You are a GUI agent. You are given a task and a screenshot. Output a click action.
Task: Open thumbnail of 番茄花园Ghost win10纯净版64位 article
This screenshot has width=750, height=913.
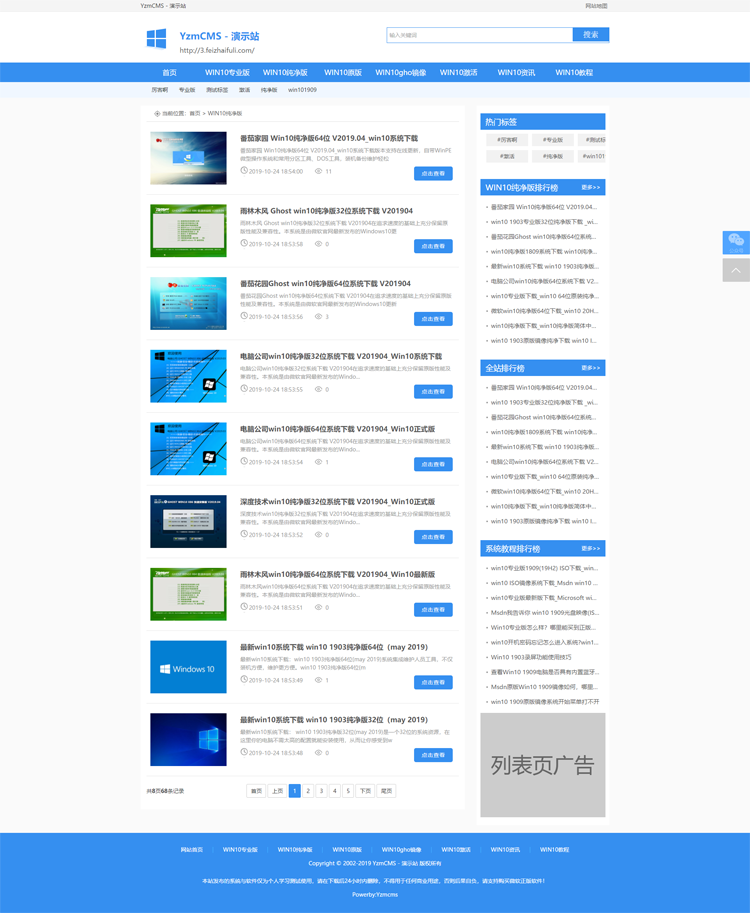click(188, 303)
